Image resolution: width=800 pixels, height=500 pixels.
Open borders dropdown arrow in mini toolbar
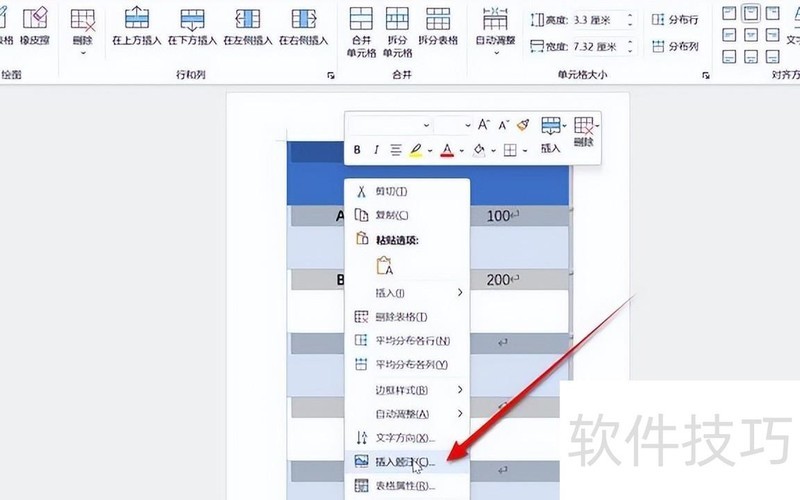524,151
